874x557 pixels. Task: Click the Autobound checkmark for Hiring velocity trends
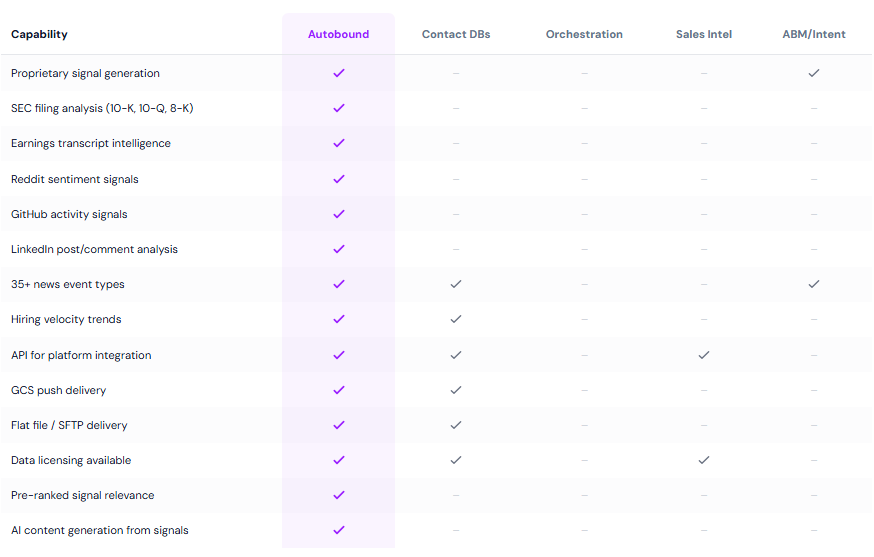click(338, 319)
